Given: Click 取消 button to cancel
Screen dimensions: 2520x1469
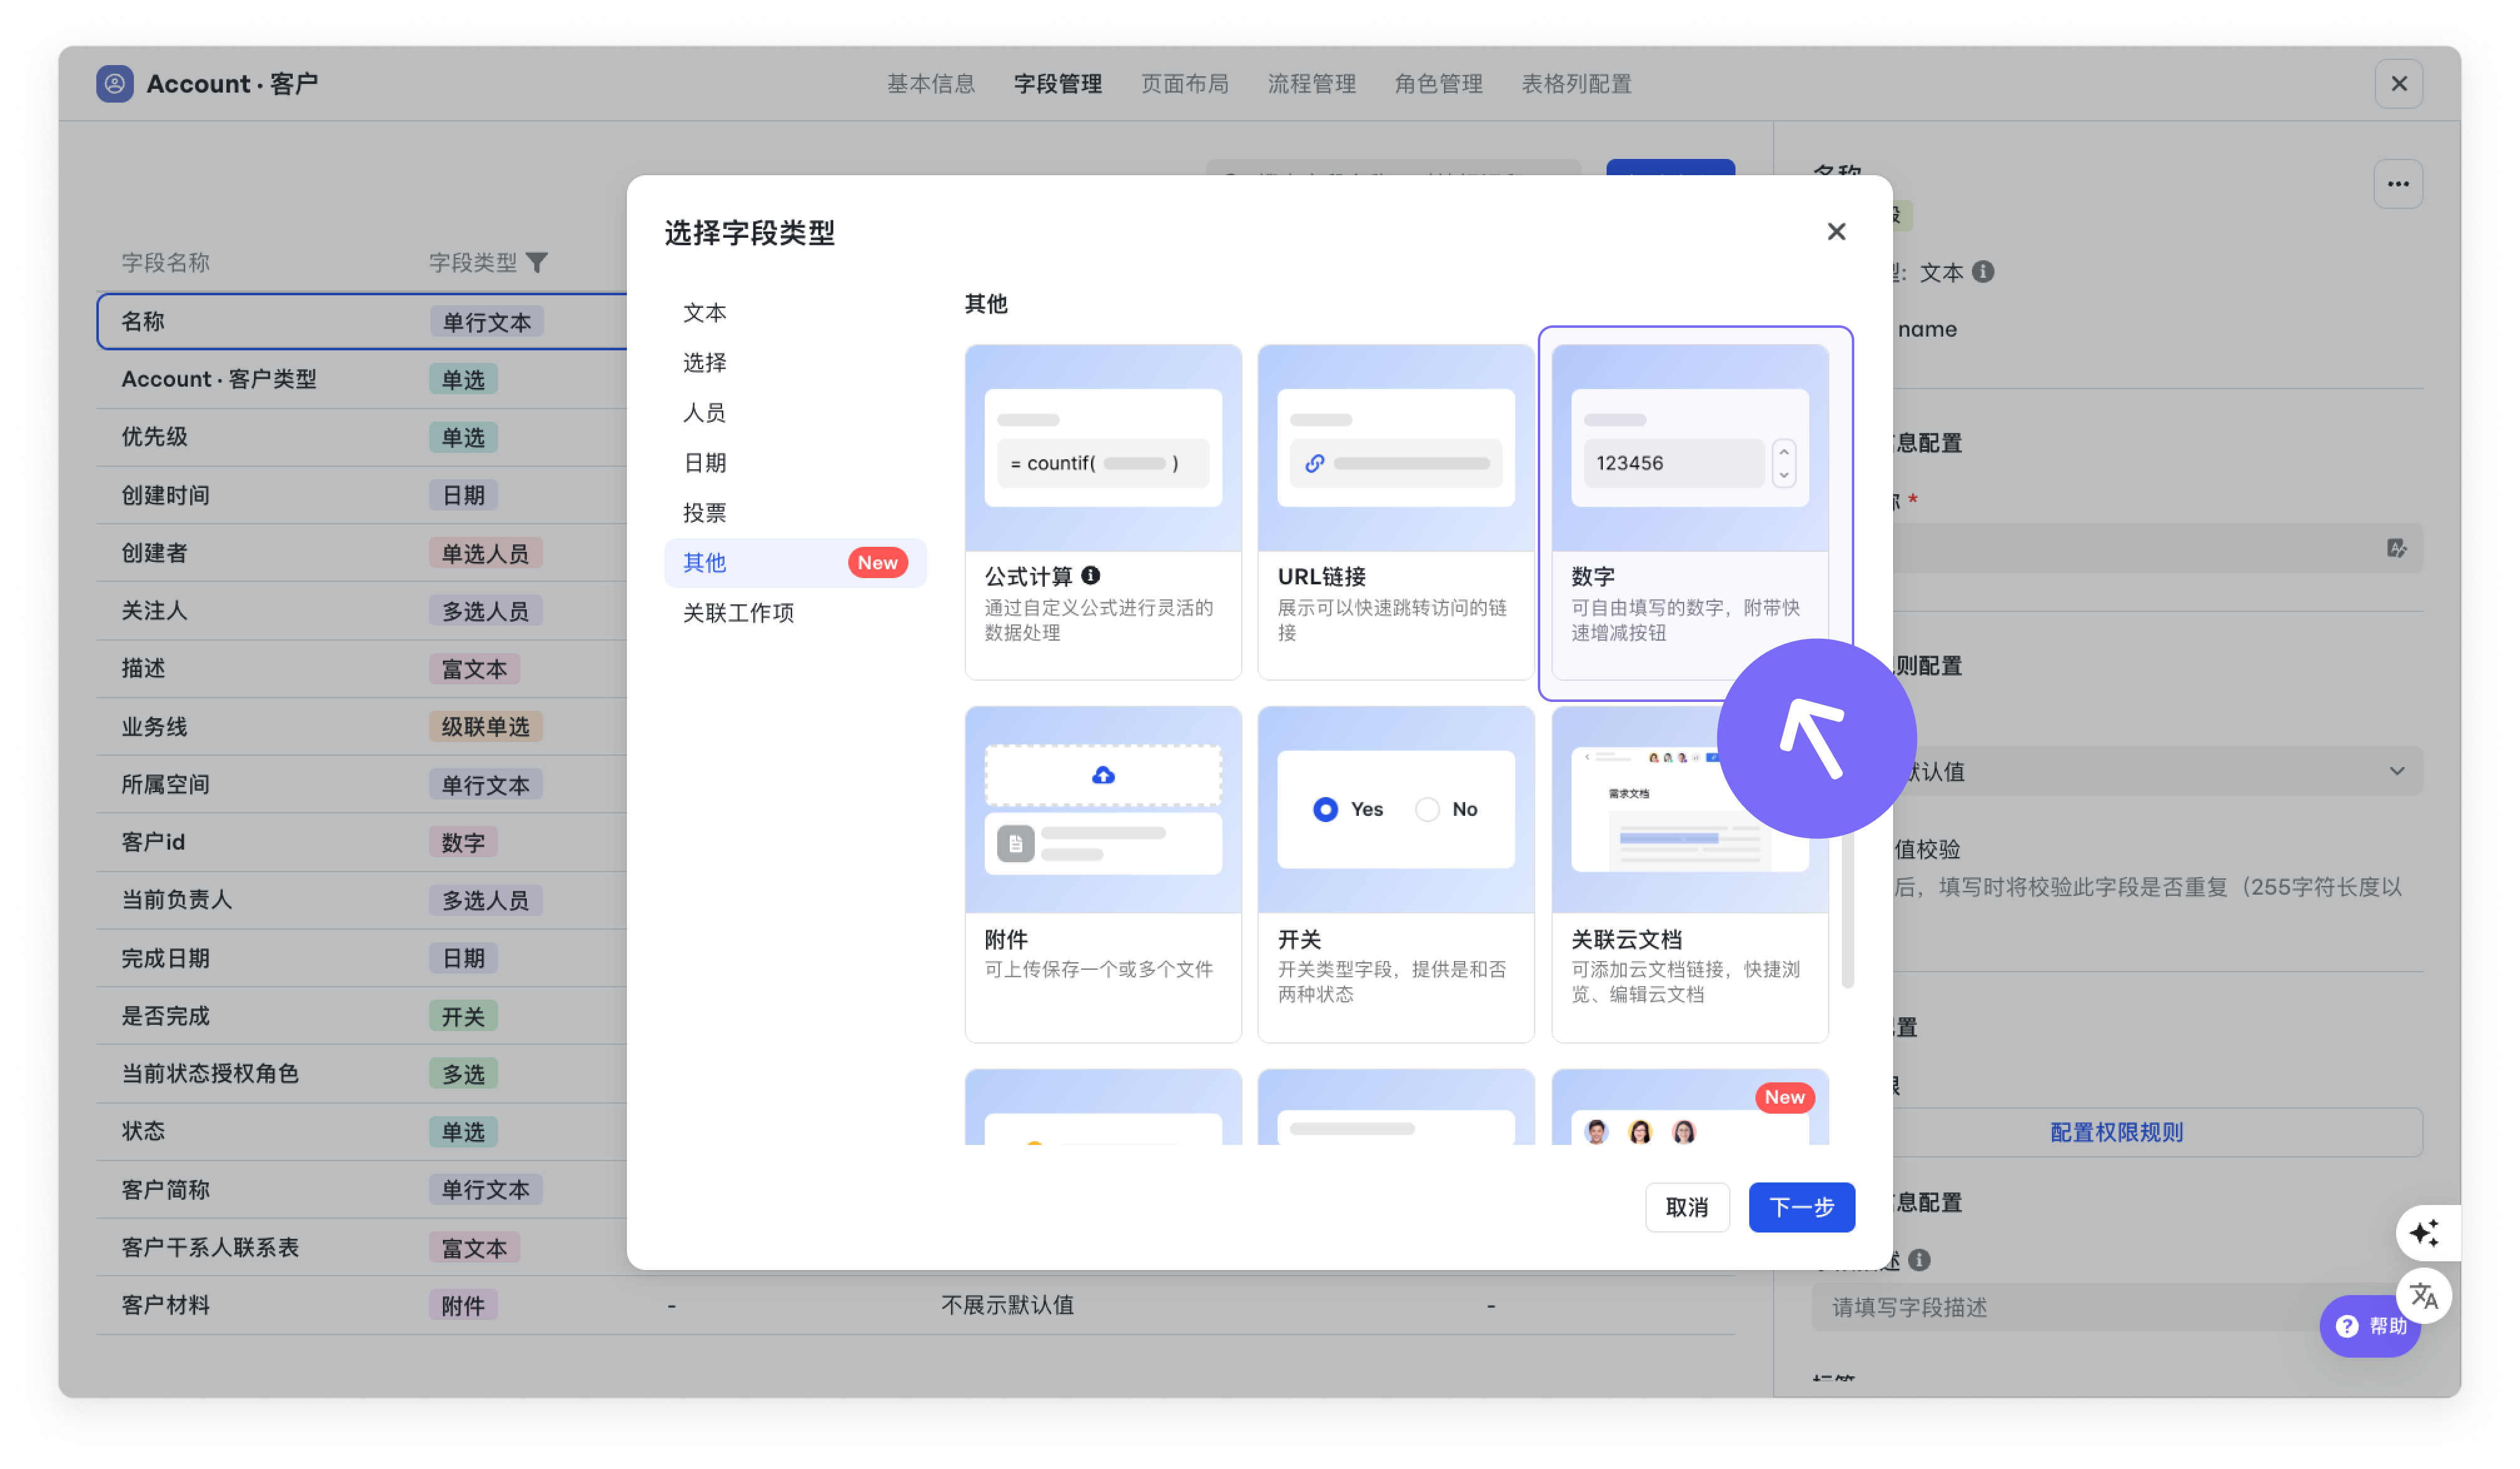Looking at the screenshot, I should (1687, 1207).
